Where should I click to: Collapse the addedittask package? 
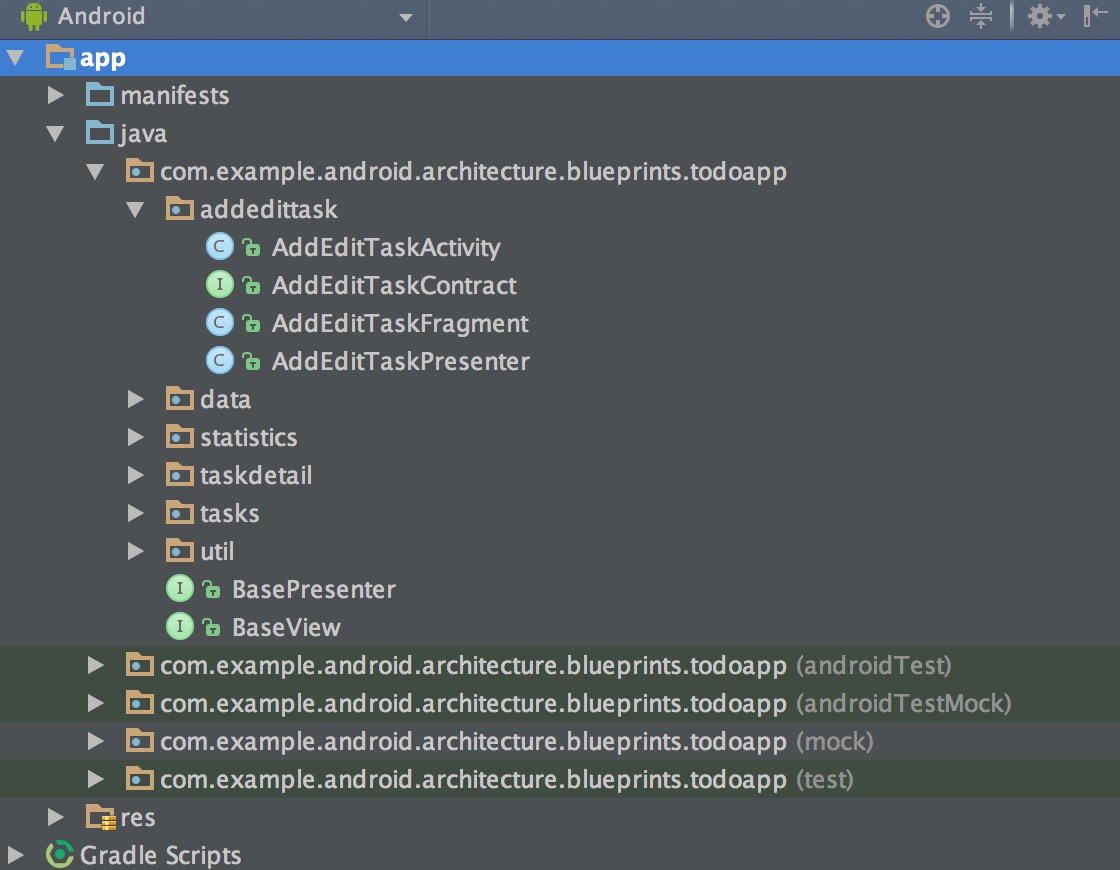click(x=135, y=209)
